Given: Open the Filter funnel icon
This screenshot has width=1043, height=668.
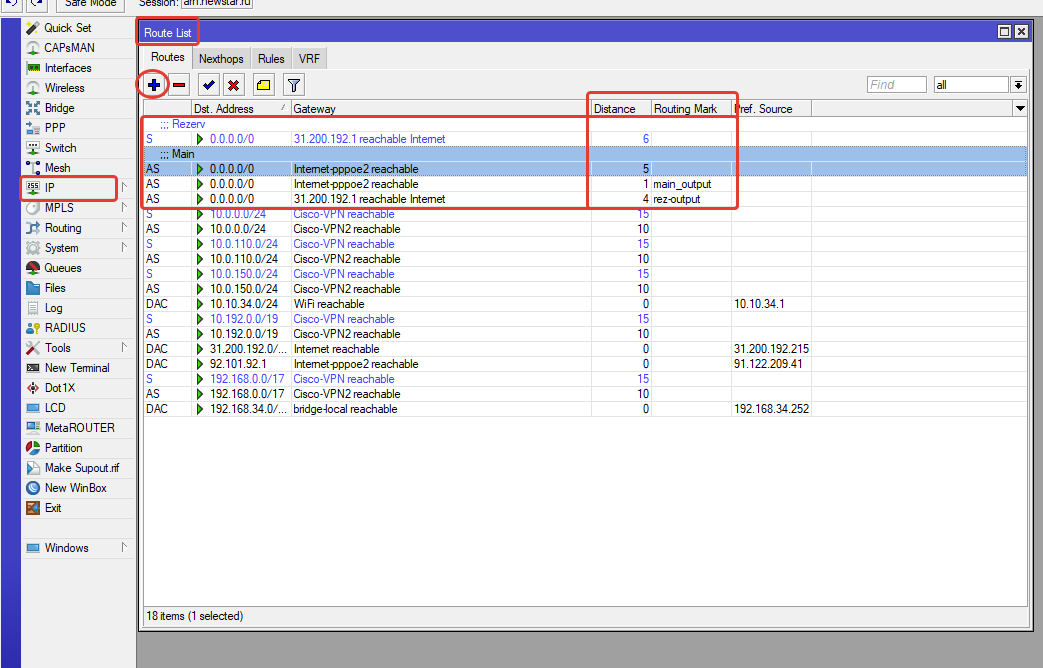Looking at the screenshot, I should pyautogui.click(x=293, y=85).
